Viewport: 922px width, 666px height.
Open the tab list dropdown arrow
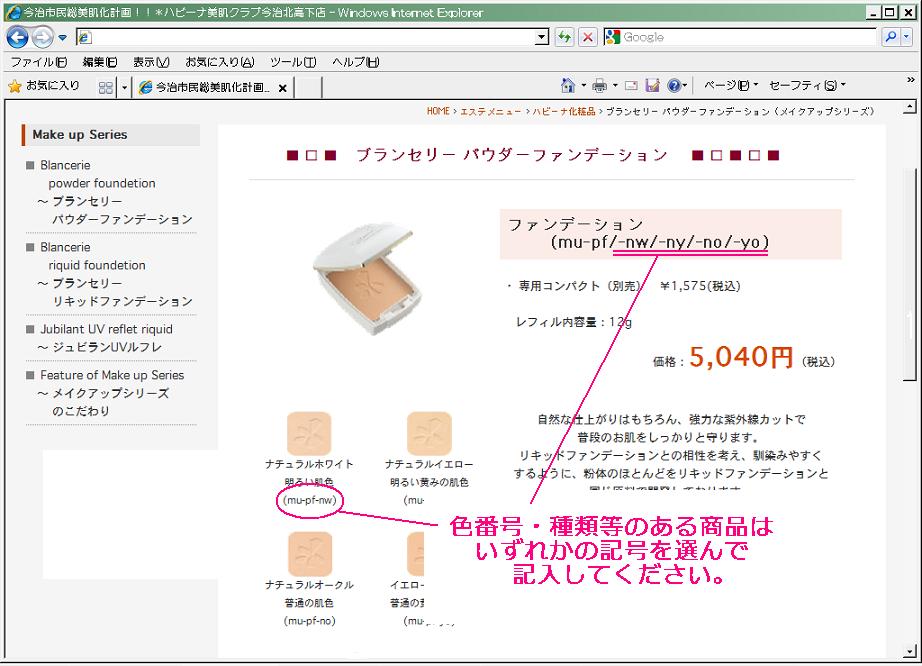tap(124, 88)
